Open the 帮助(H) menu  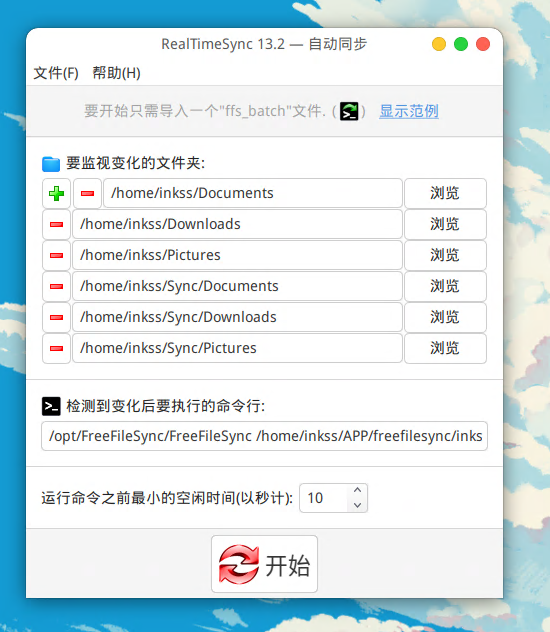(x=116, y=73)
